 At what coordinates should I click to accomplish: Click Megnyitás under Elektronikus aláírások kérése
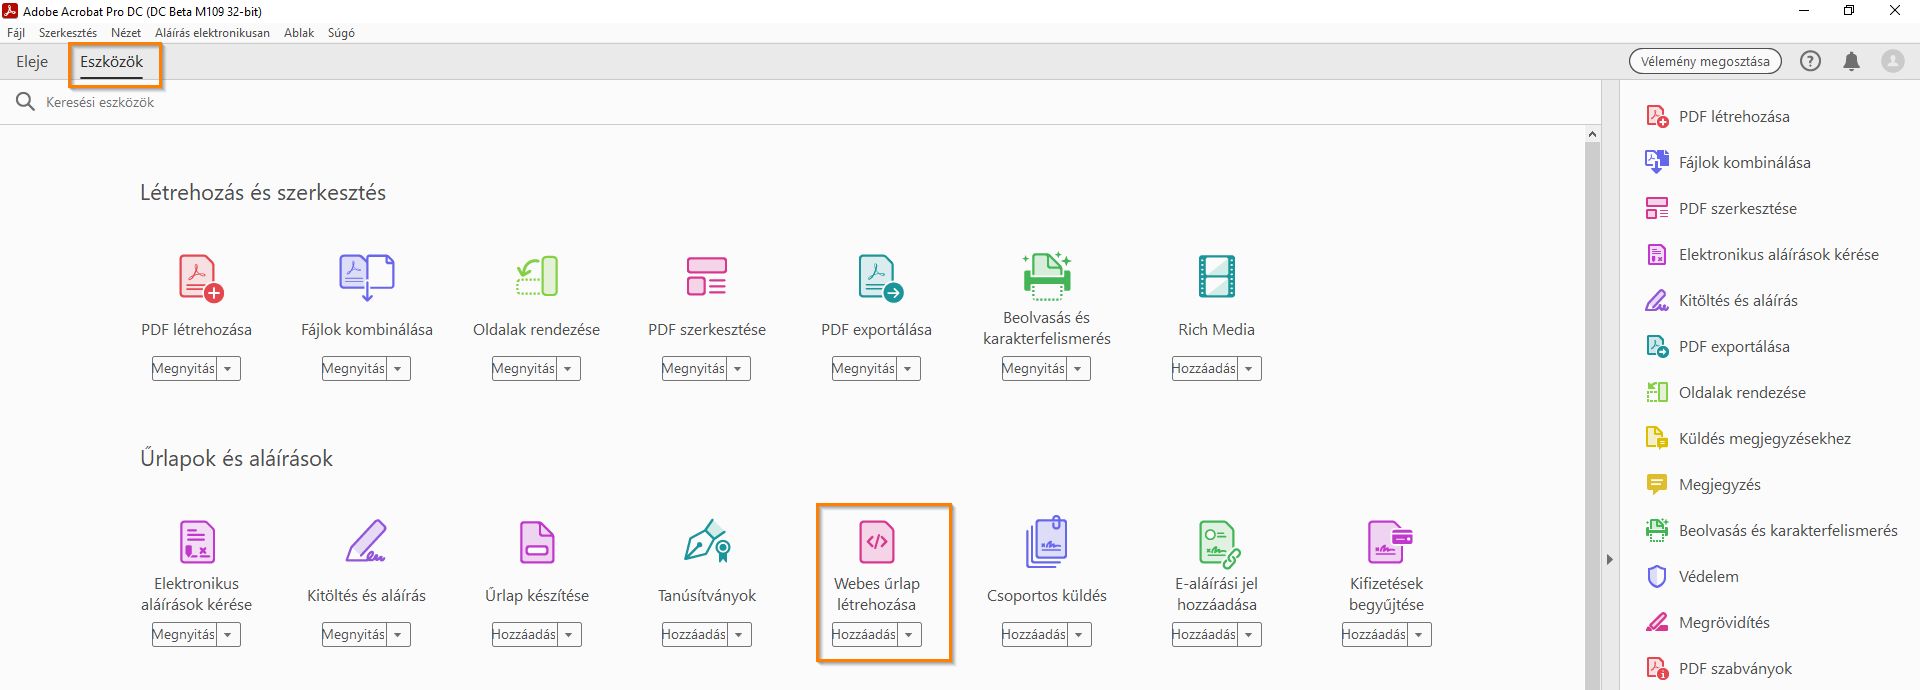coord(184,635)
